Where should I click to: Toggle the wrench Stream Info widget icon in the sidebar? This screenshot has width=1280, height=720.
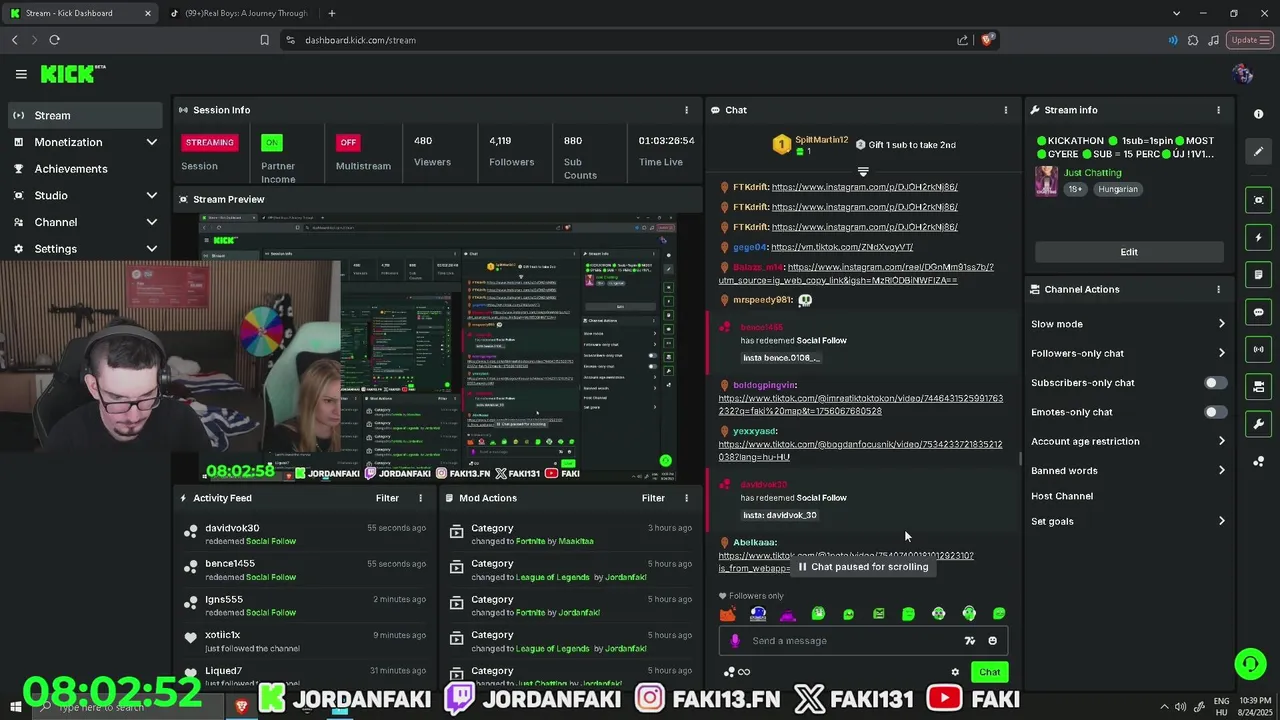point(1259,424)
